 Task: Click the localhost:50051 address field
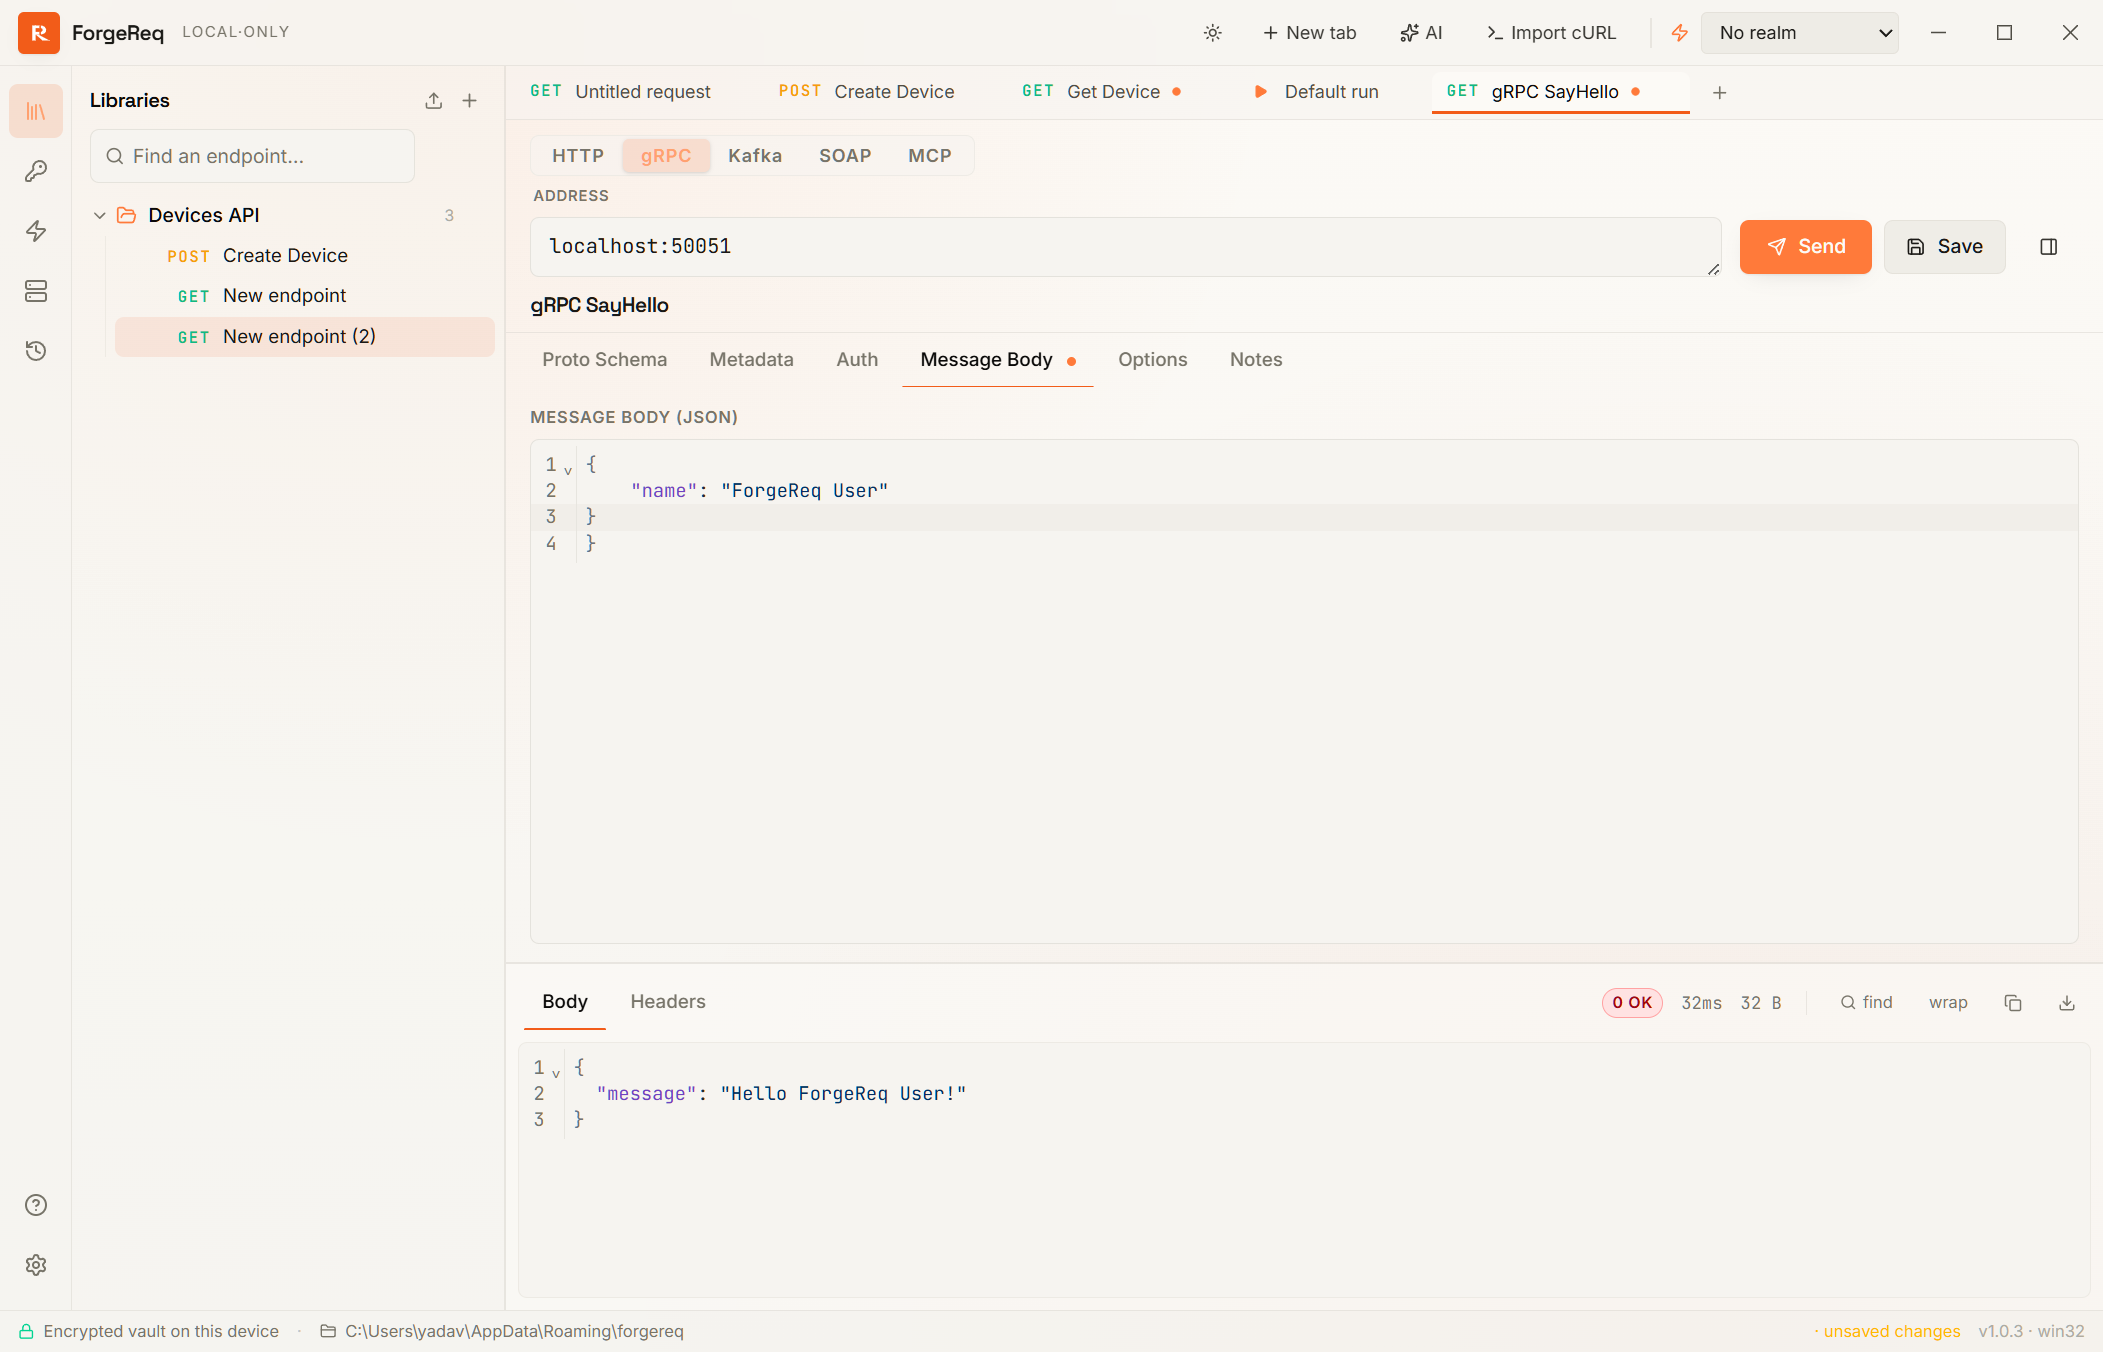tap(1126, 247)
